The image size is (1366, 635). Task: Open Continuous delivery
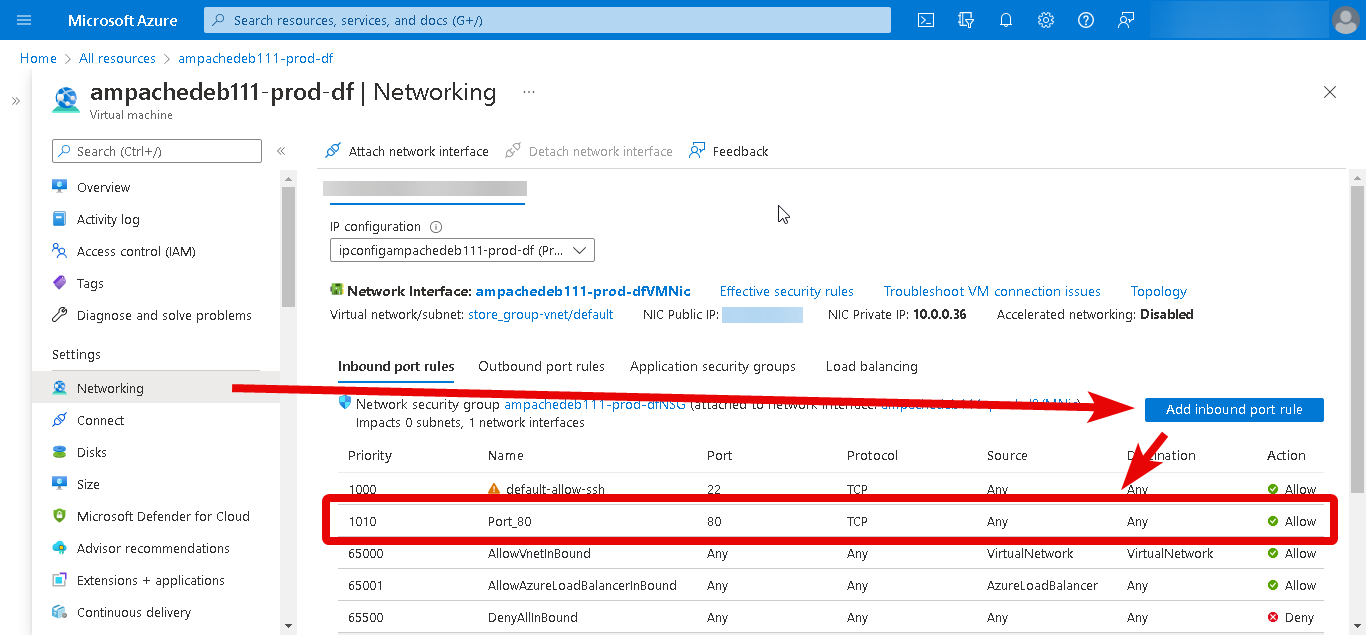134,612
